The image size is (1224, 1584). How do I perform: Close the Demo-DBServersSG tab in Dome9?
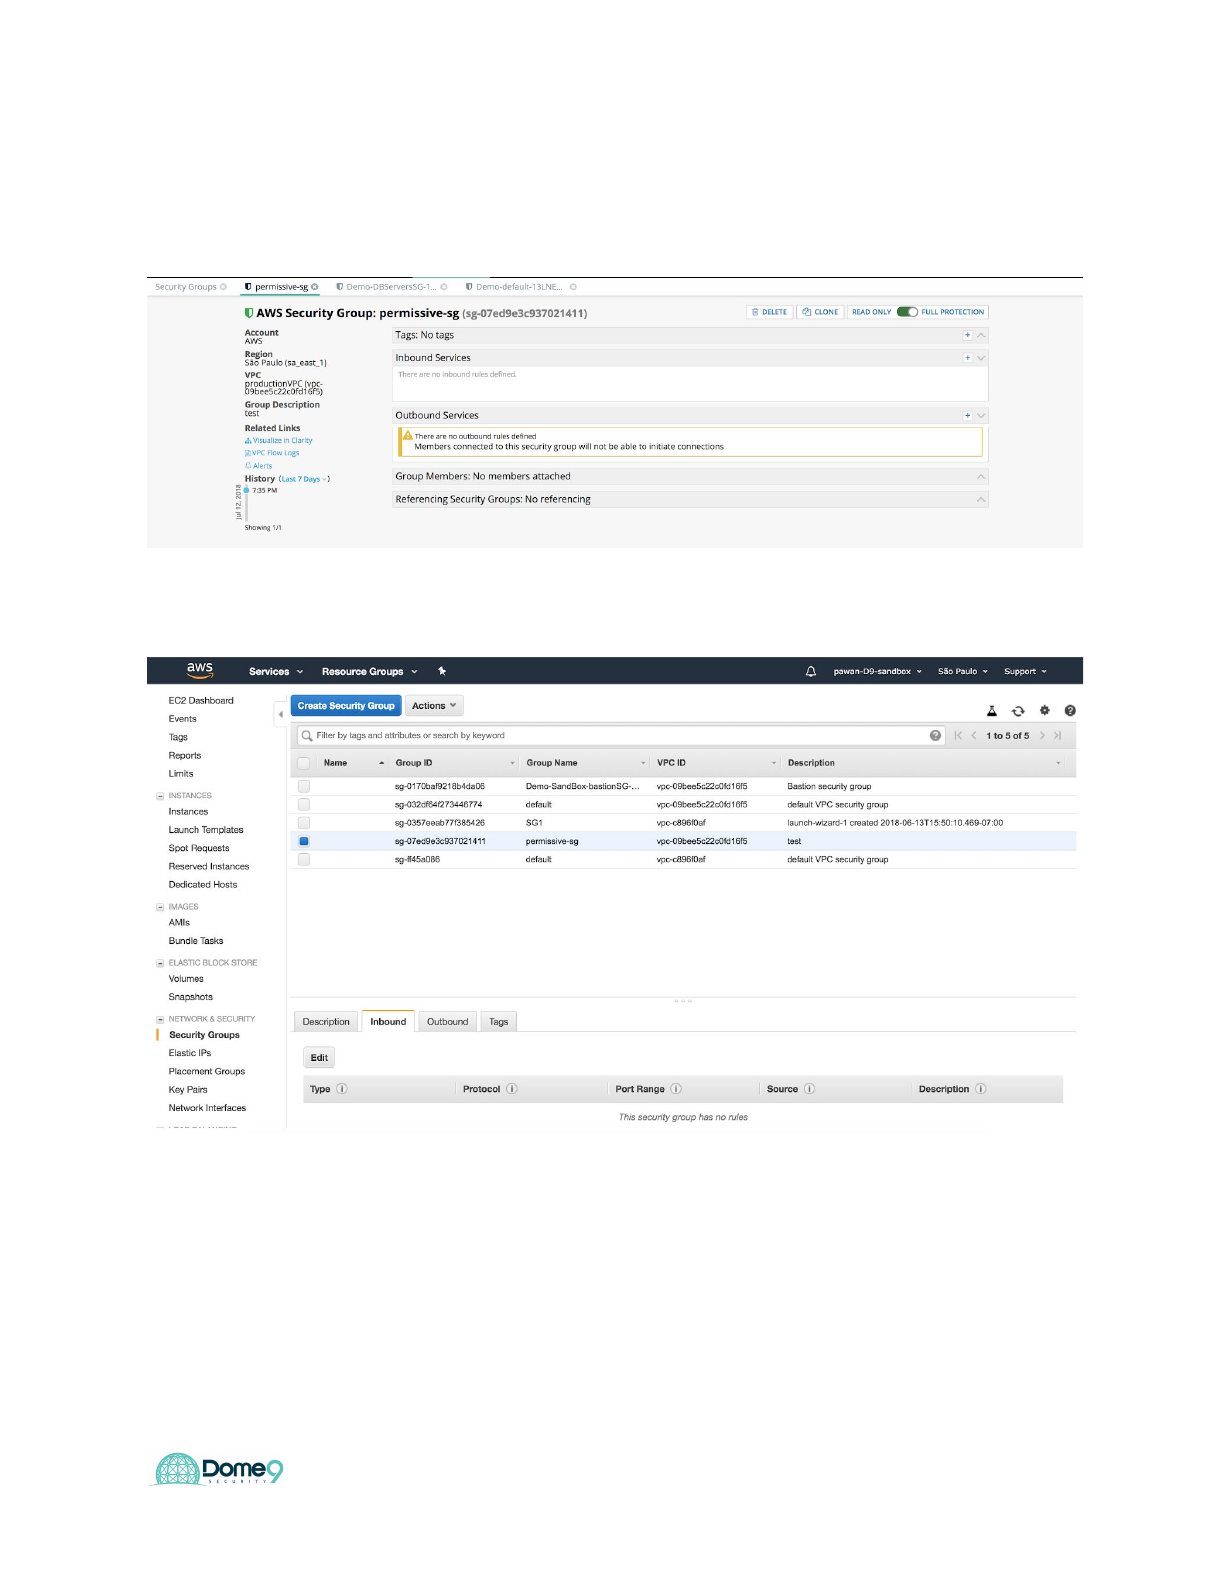(x=444, y=287)
